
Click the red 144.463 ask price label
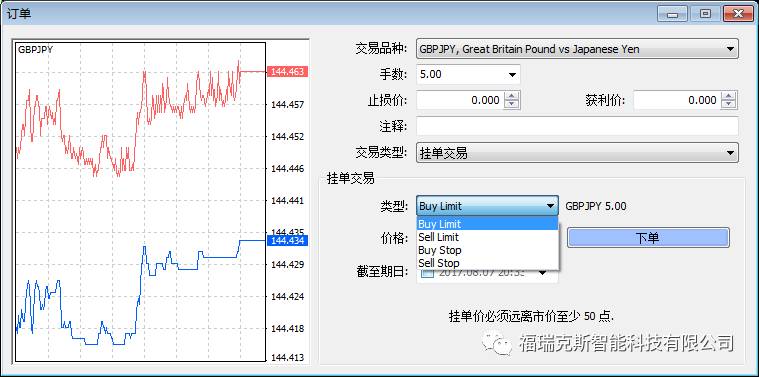coord(287,72)
